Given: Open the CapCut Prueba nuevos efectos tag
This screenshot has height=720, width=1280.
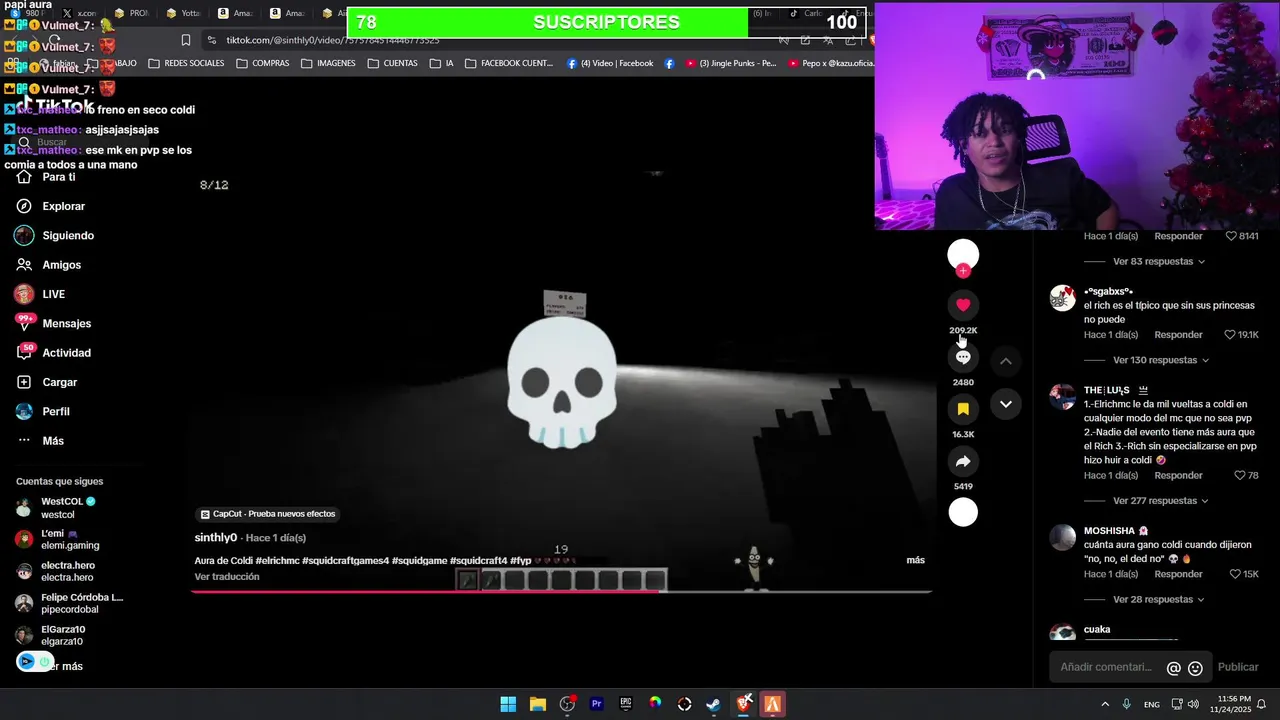Looking at the screenshot, I should tap(268, 514).
